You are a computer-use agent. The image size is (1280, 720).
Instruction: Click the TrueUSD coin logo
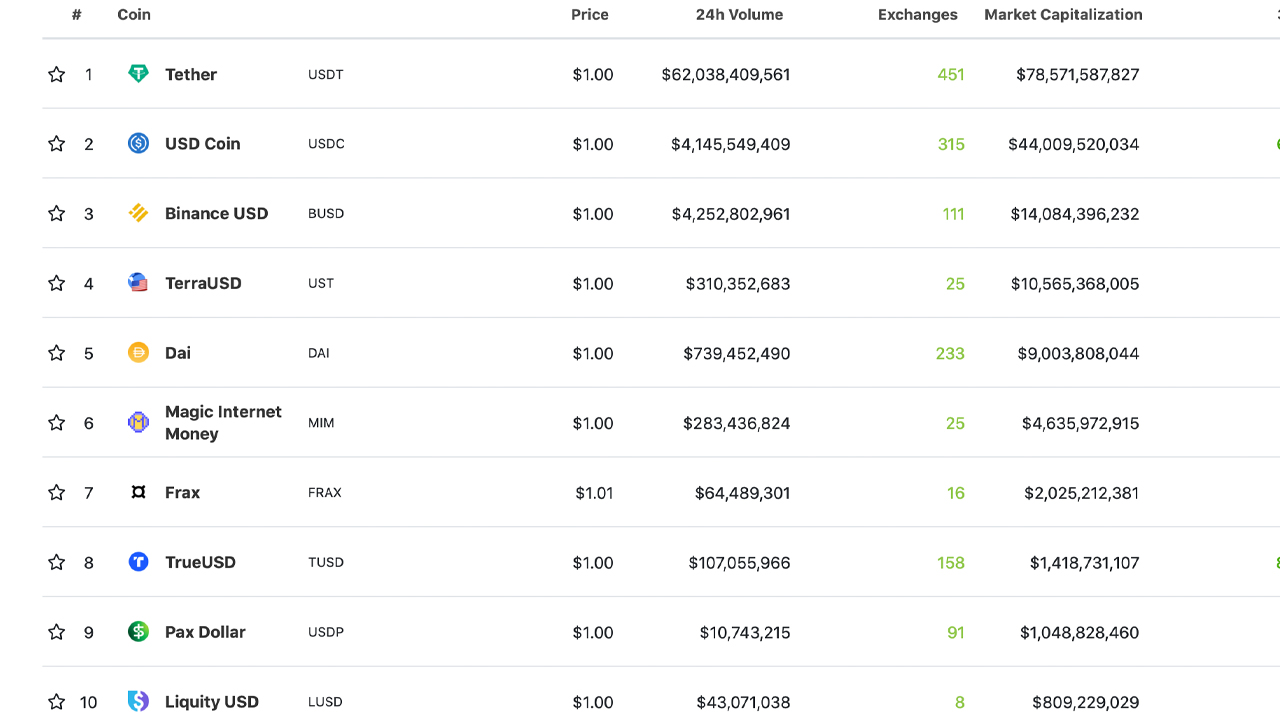pyautogui.click(x=138, y=562)
